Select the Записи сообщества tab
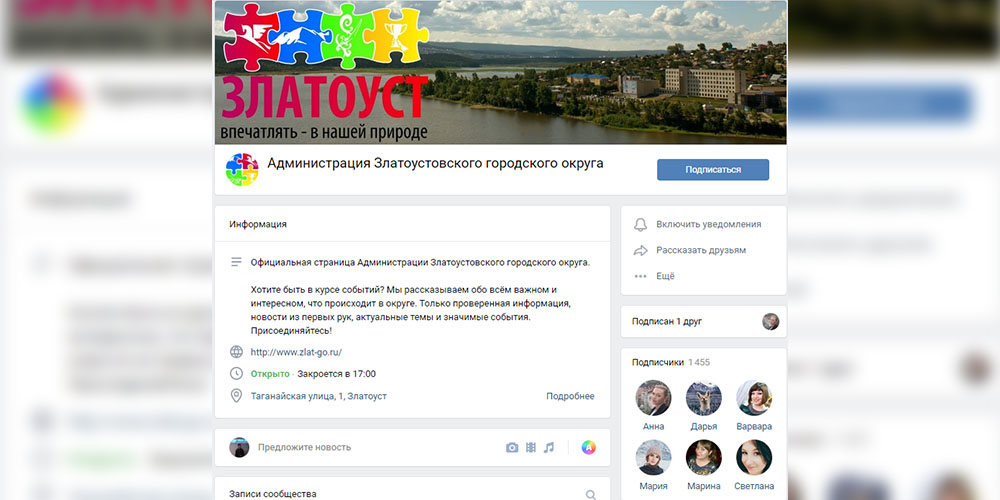 (x=273, y=494)
